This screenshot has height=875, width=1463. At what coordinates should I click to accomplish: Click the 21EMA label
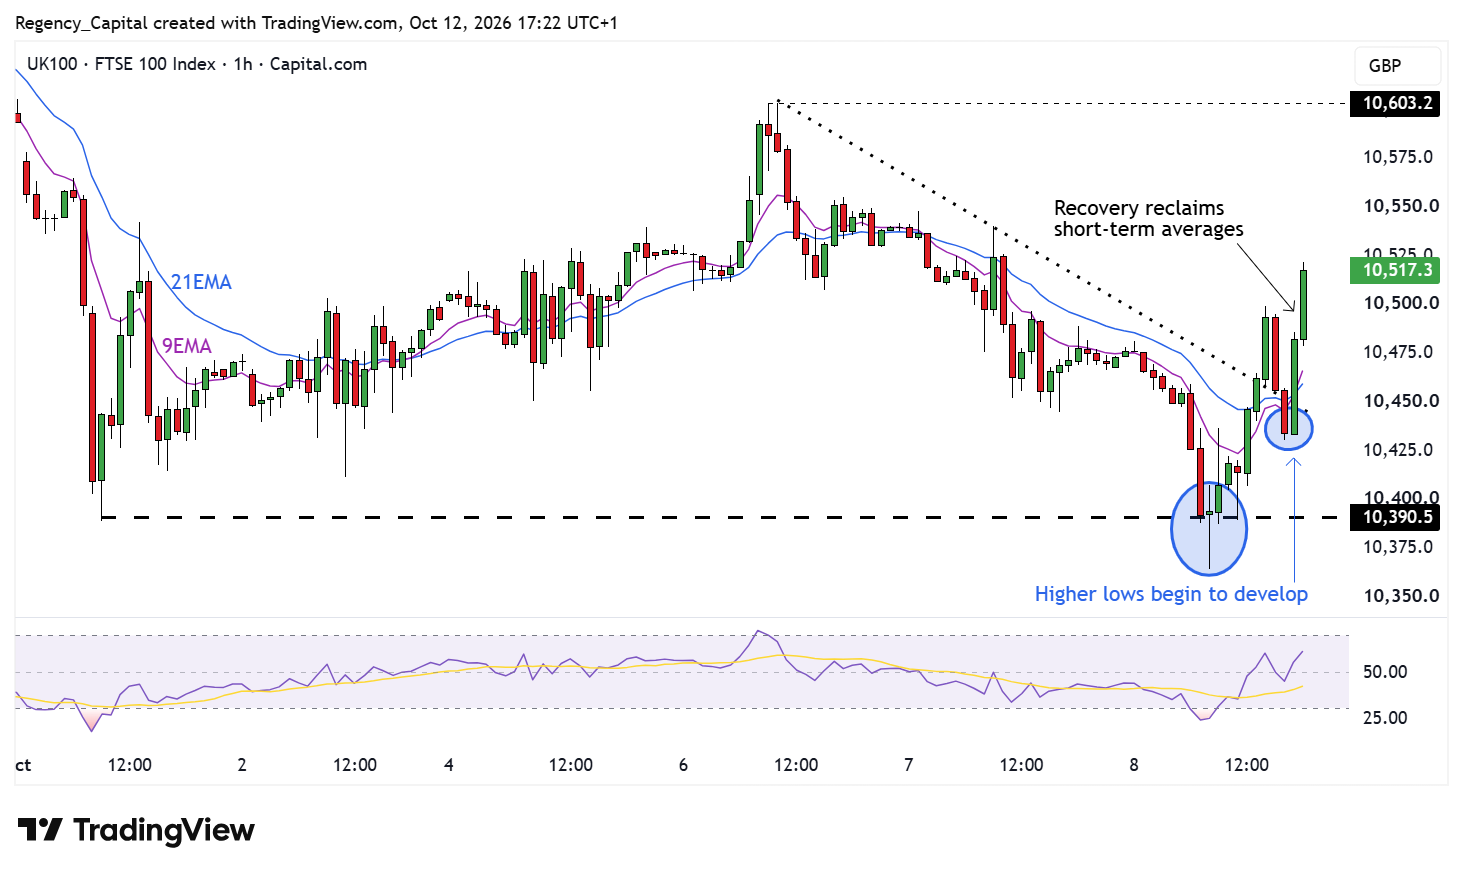click(201, 282)
